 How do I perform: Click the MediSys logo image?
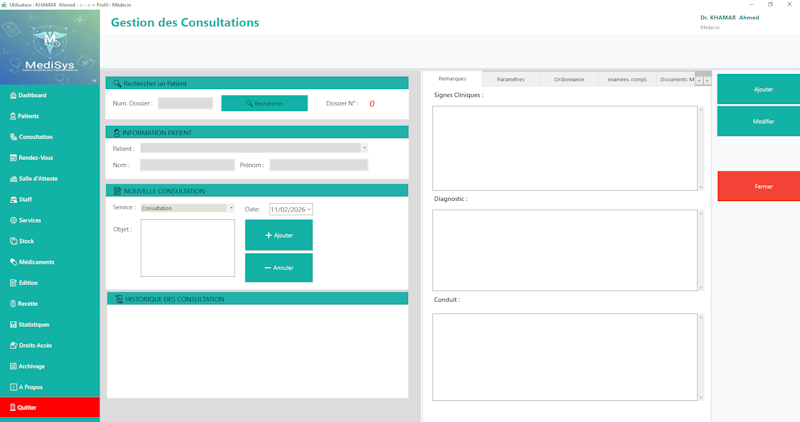coord(50,47)
